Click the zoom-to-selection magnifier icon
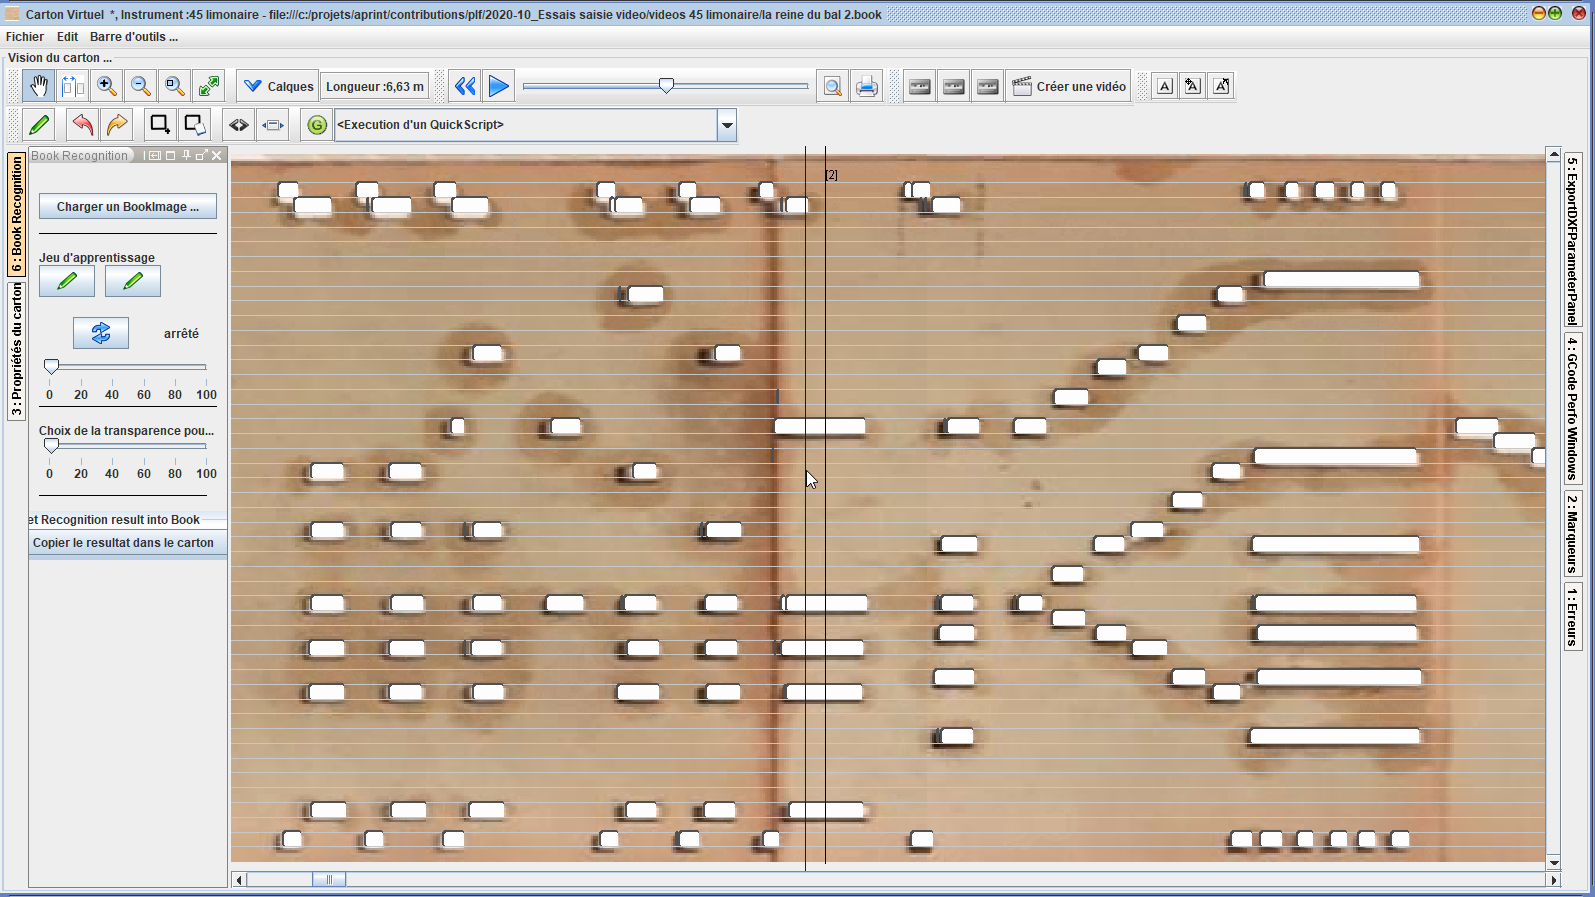1595x897 pixels. click(x=174, y=86)
